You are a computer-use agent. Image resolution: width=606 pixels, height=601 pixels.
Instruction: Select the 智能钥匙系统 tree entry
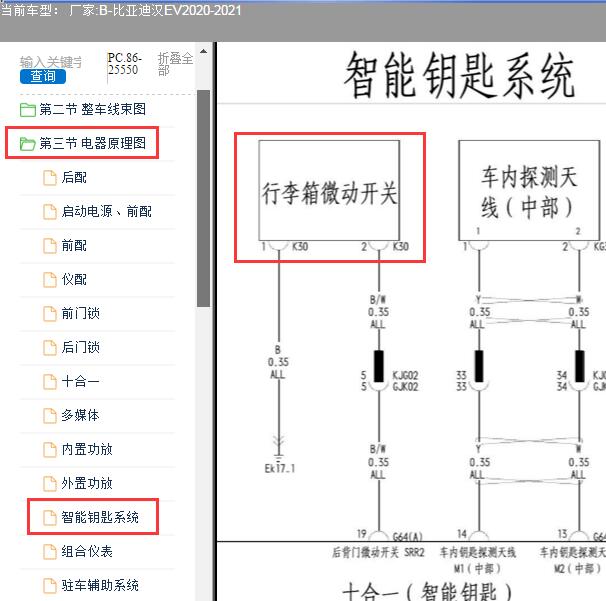(x=100, y=518)
